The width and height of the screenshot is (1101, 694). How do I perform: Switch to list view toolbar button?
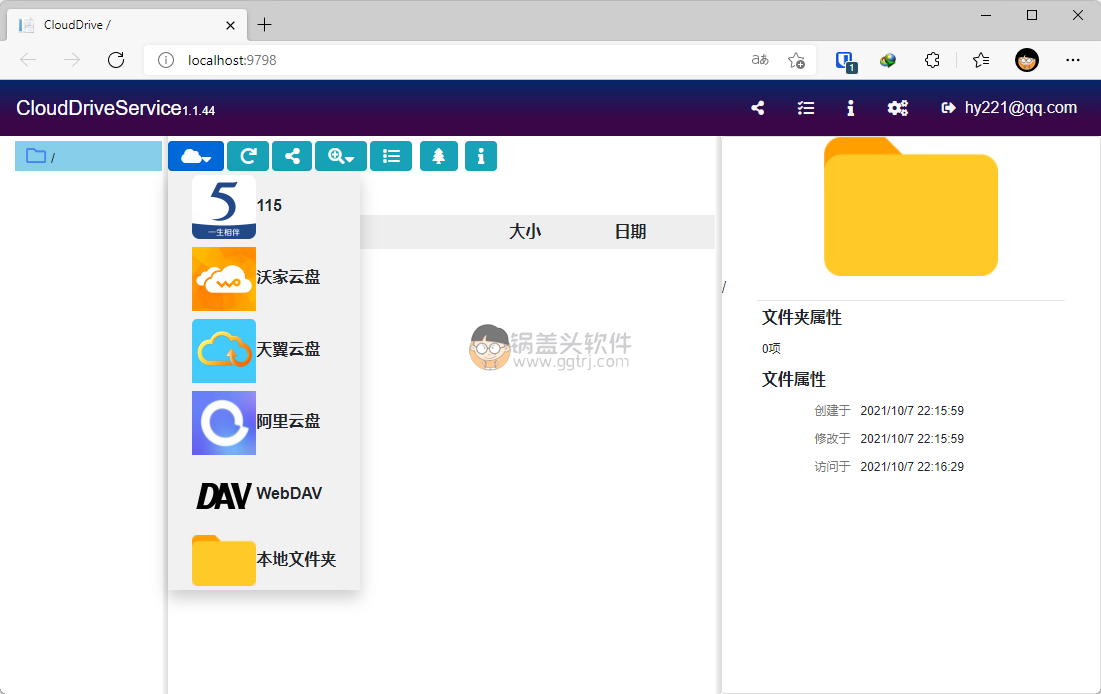point(391,156)
